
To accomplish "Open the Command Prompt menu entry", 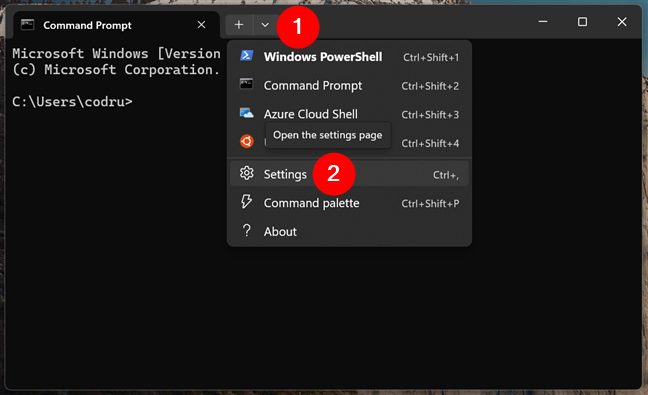I will click(x=349, y=86).
